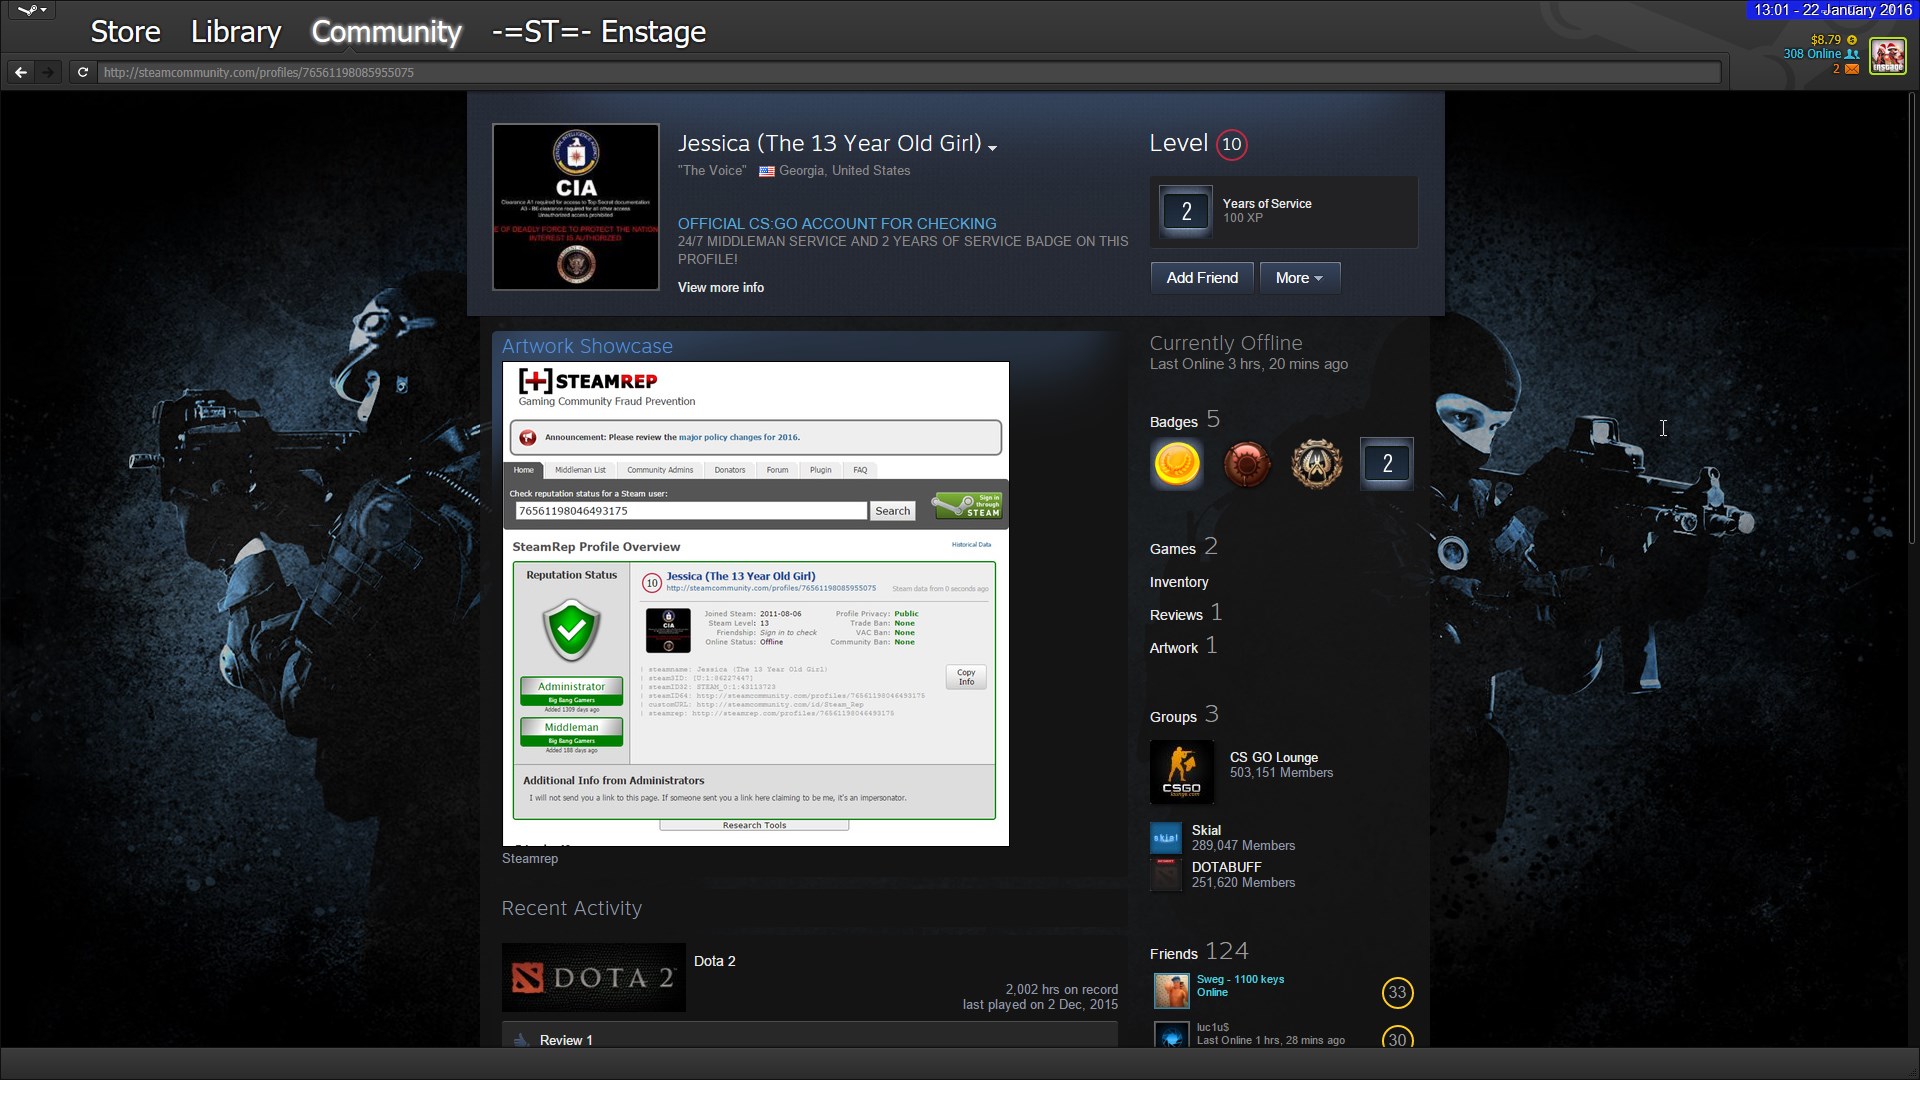Click the gold coin badge
1920x1110 pixels.
pyautogui.click(x=1177, y=464)
